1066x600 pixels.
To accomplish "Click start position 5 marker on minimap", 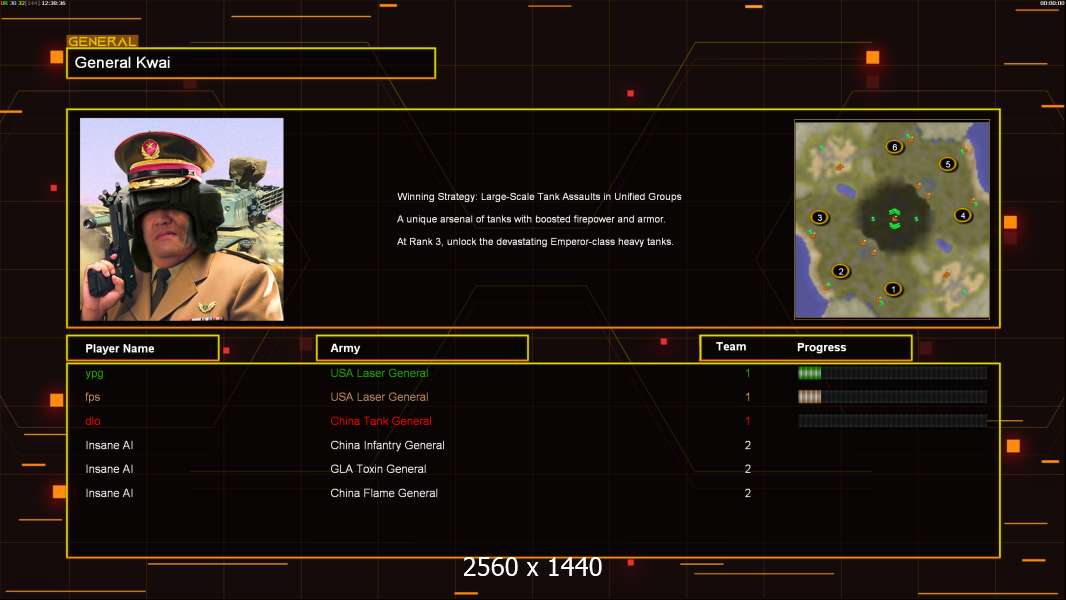I will 948,164.
